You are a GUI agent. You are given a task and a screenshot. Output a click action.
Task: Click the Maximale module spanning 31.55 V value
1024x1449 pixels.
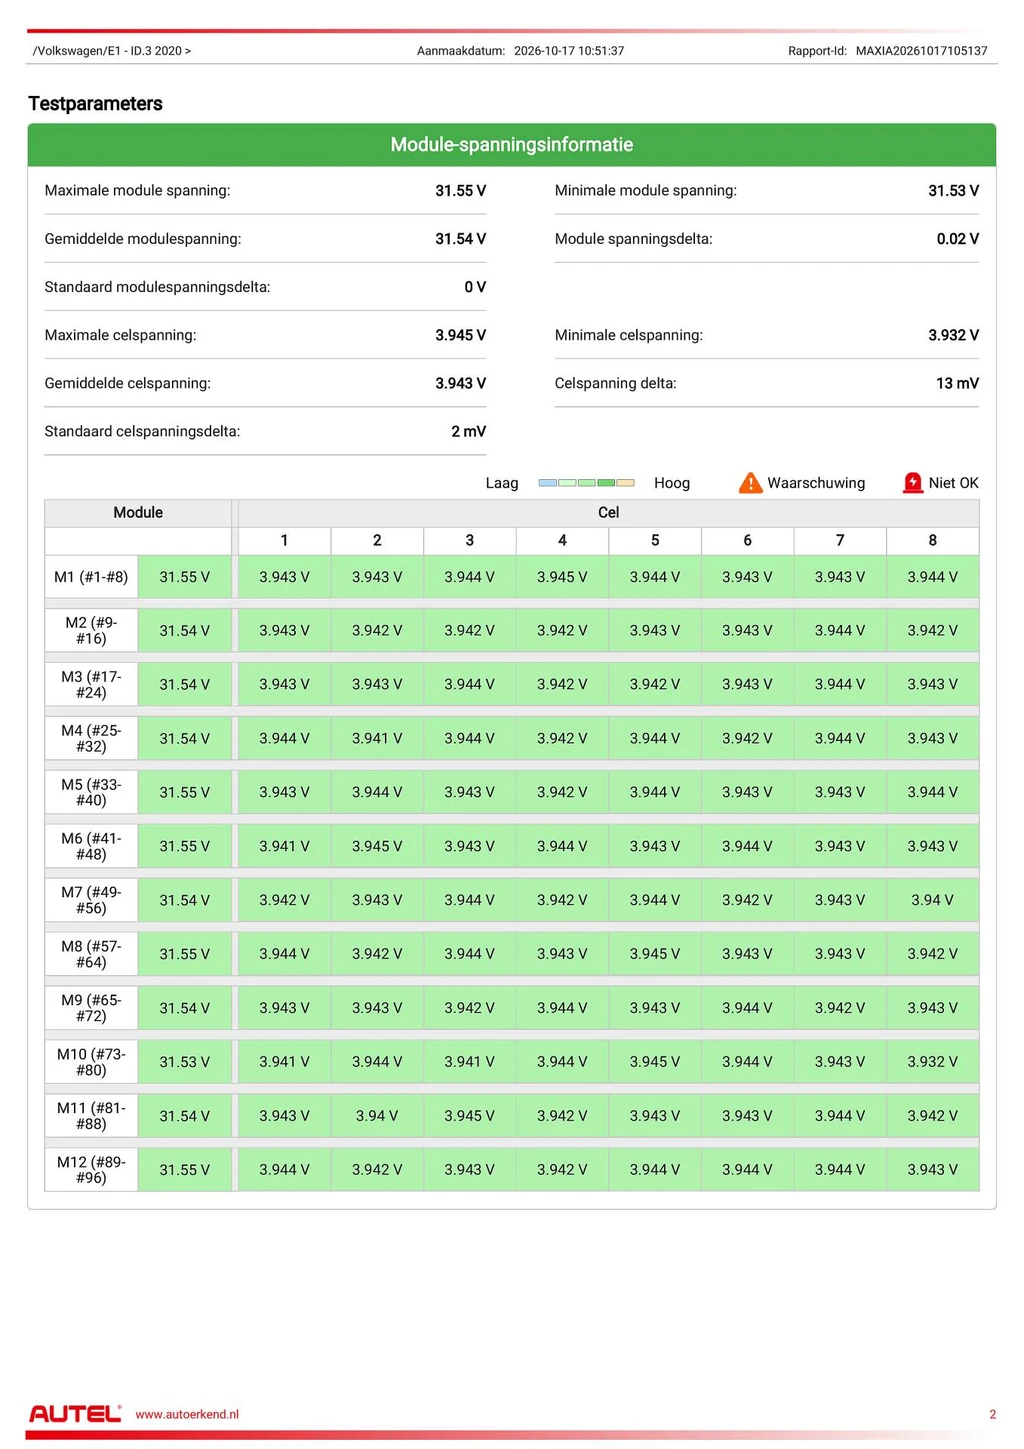tap(460, 191)
